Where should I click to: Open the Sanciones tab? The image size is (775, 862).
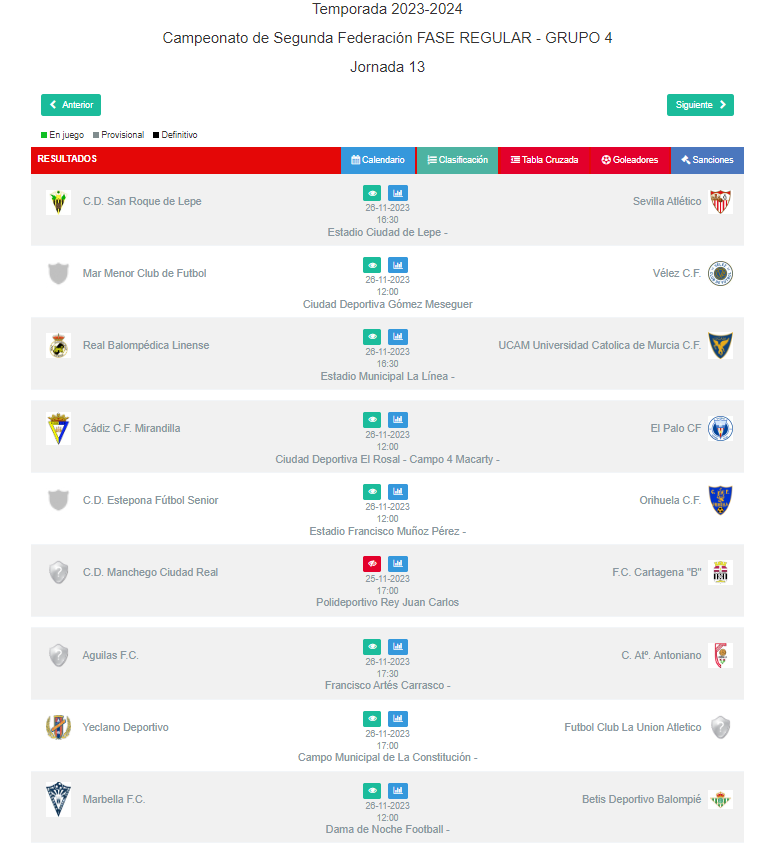707,160
